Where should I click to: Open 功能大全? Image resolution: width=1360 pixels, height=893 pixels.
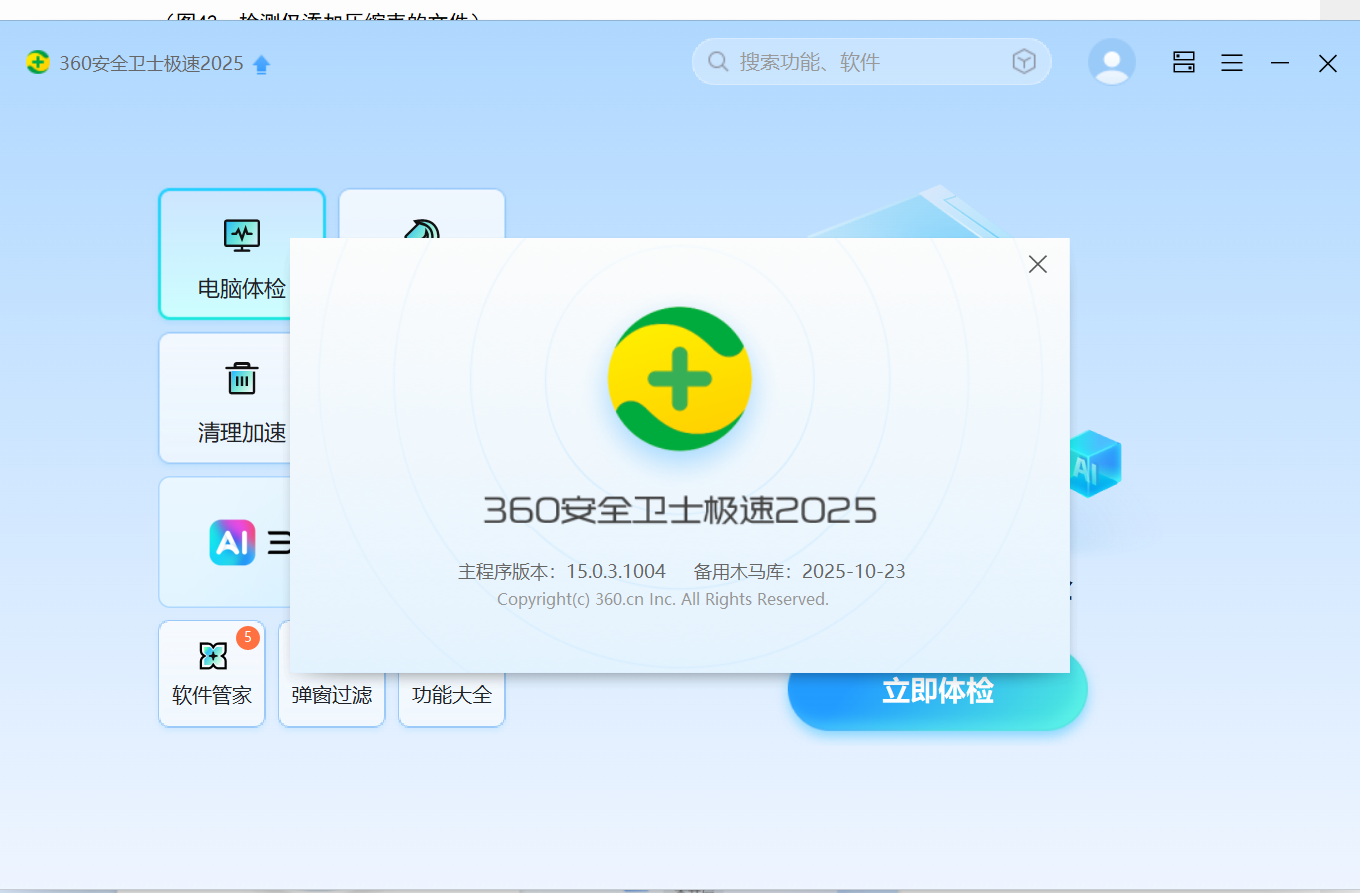click(452, 694)
